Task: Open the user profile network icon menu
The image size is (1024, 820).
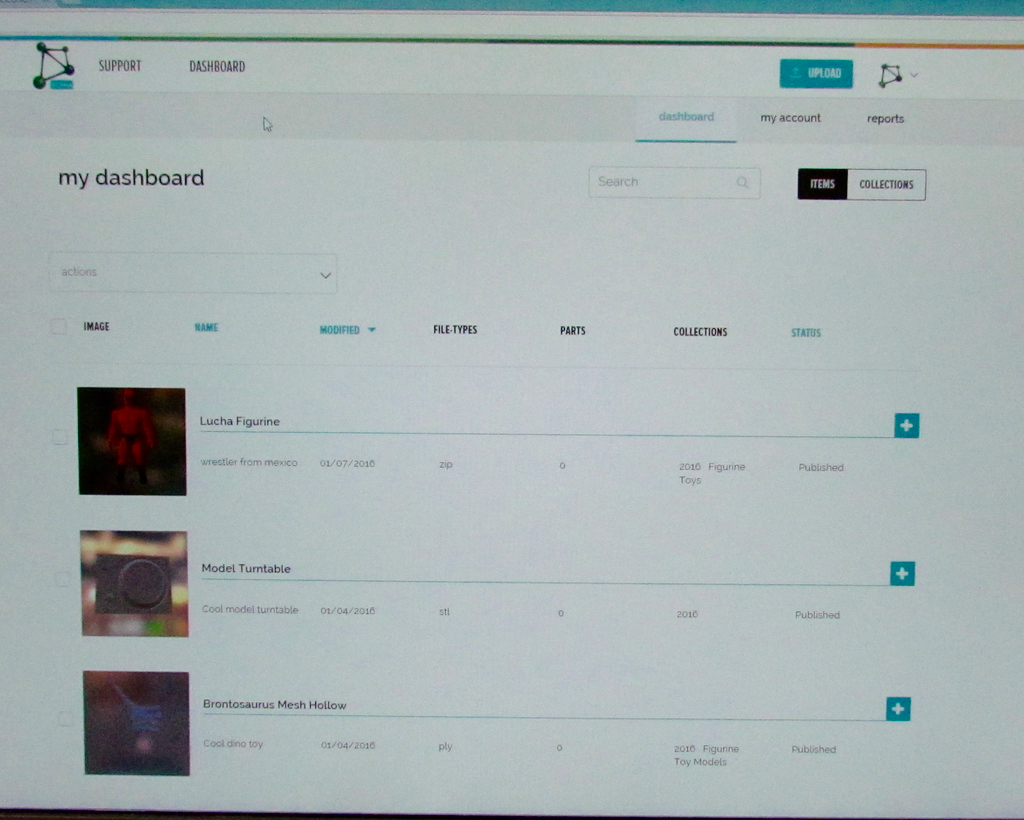Action: (x=889, y=75)
